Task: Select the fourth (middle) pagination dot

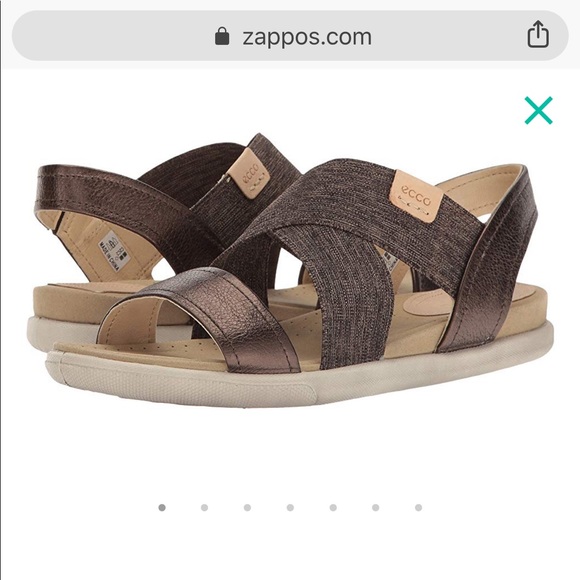Action: coord(290,508)
